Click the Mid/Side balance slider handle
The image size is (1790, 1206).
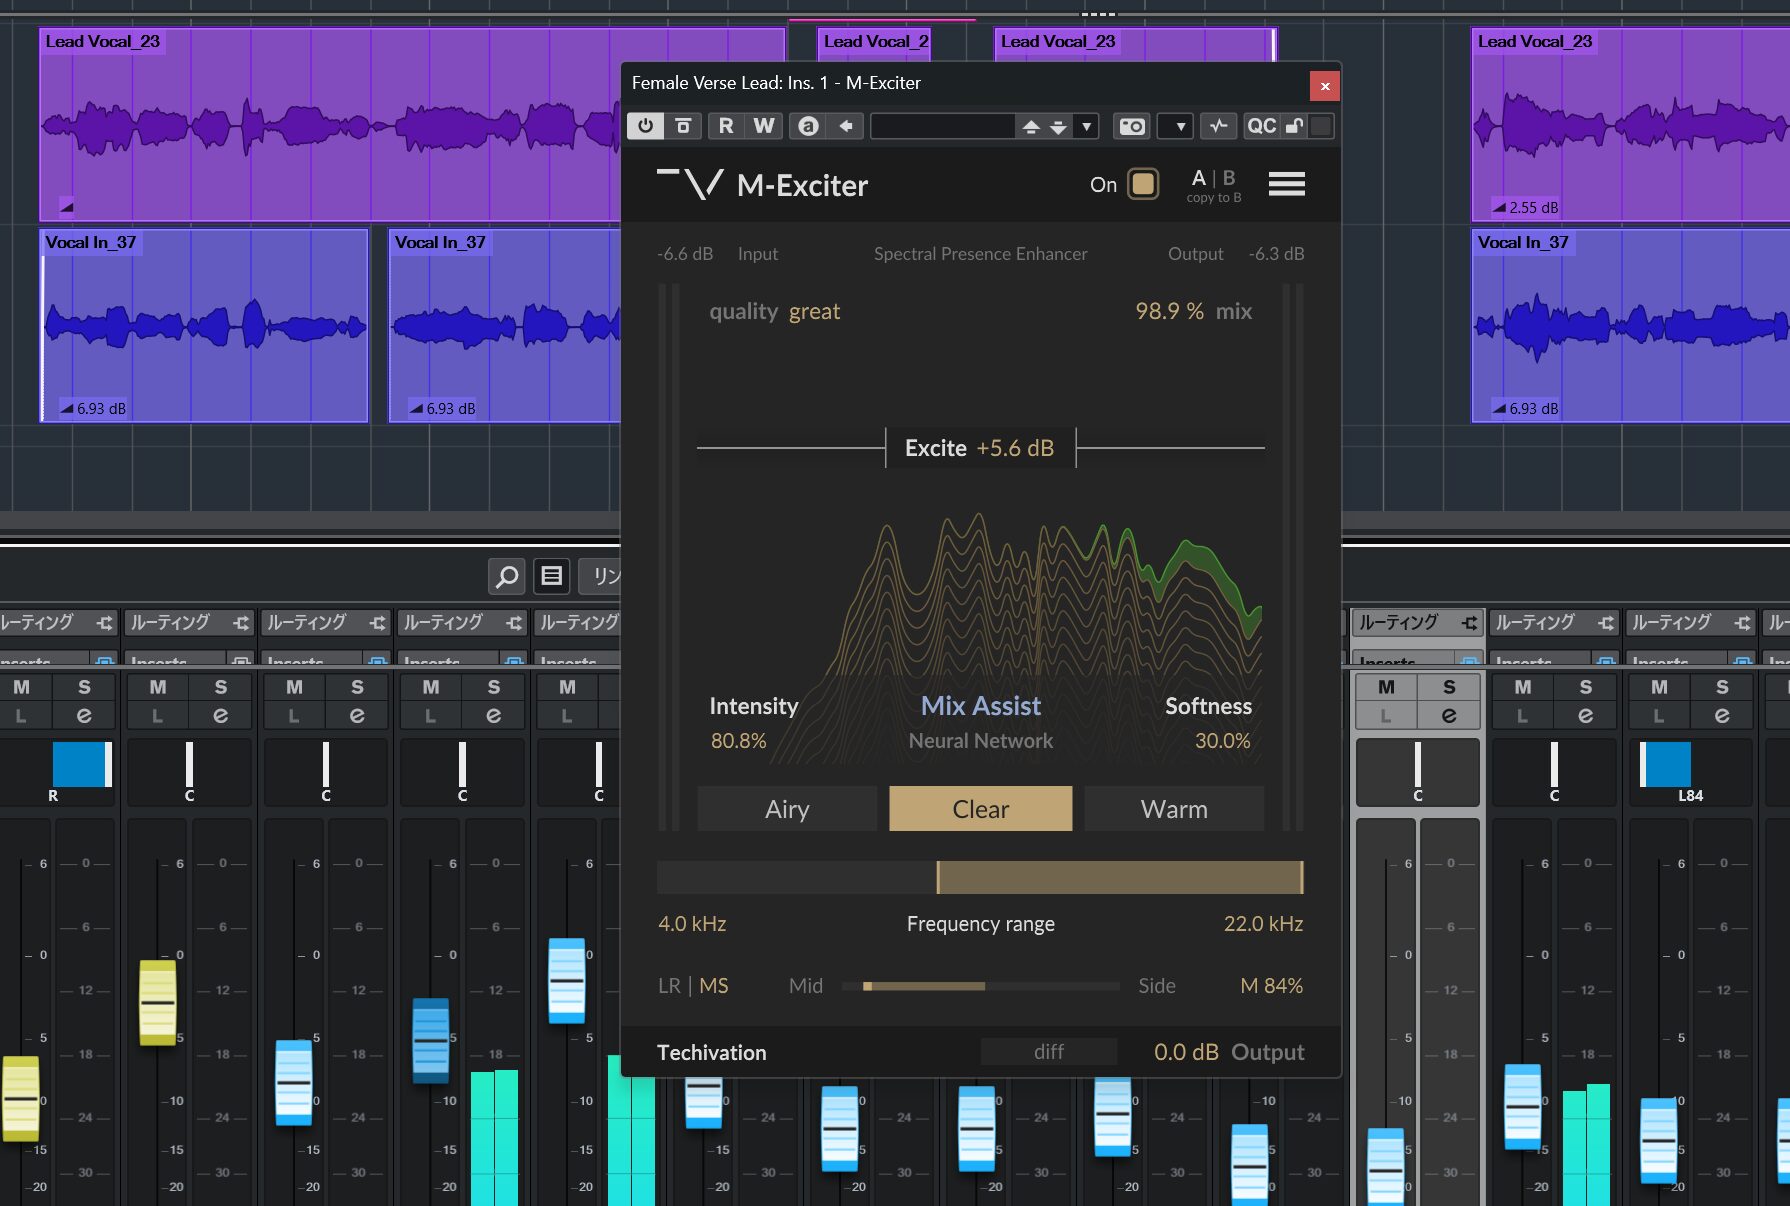pos(867,986)
